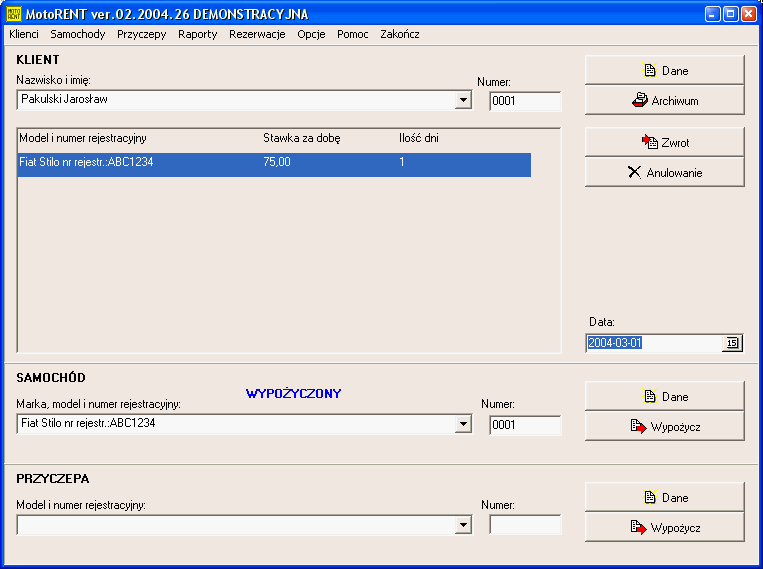Click the date field showing 2004-03-01
The height and width of the screenshot is (569, 763).
pos(653,343)
